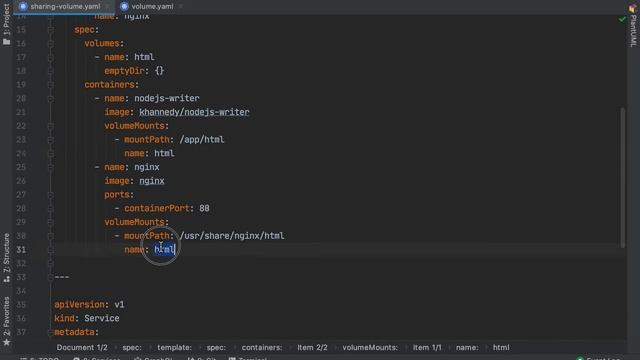Collapse the containers block on line 19
The height and width of the screenshot is (360, 640).
coord(51,85)
